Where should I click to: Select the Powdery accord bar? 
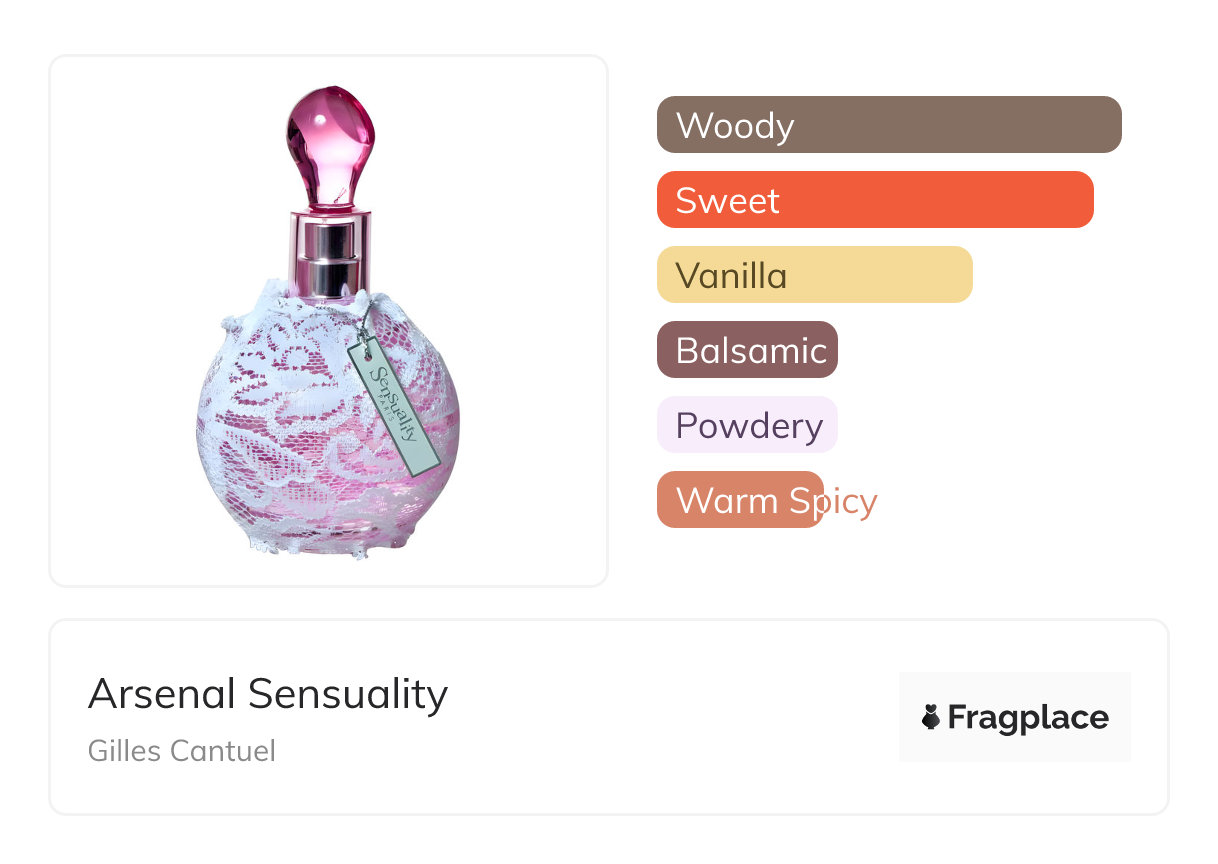pos(746,425)
